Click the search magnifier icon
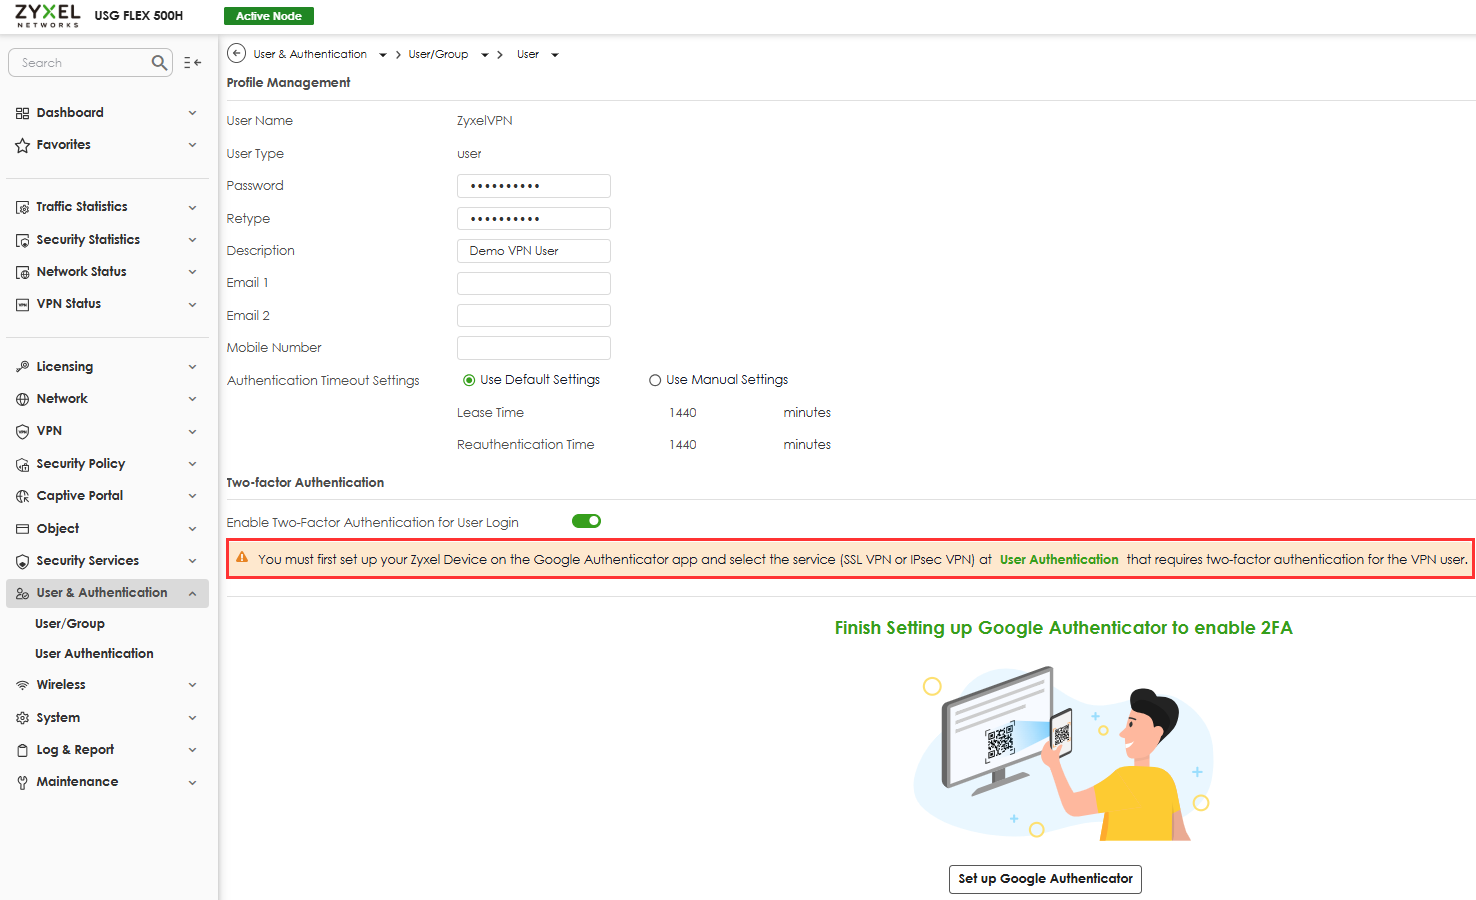The width and height of the screenshot is (1476, 900). tap(159, 63)
